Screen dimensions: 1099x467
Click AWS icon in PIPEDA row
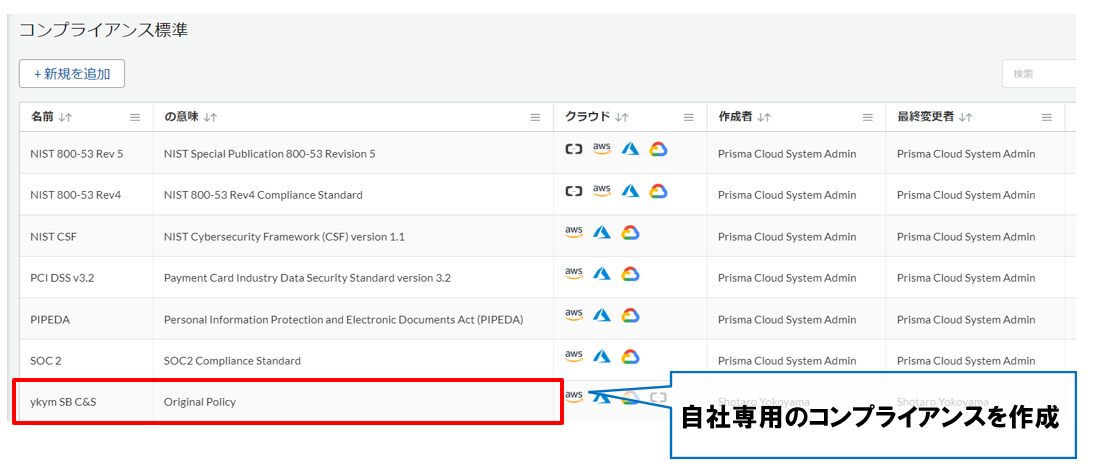pos(574,315)
